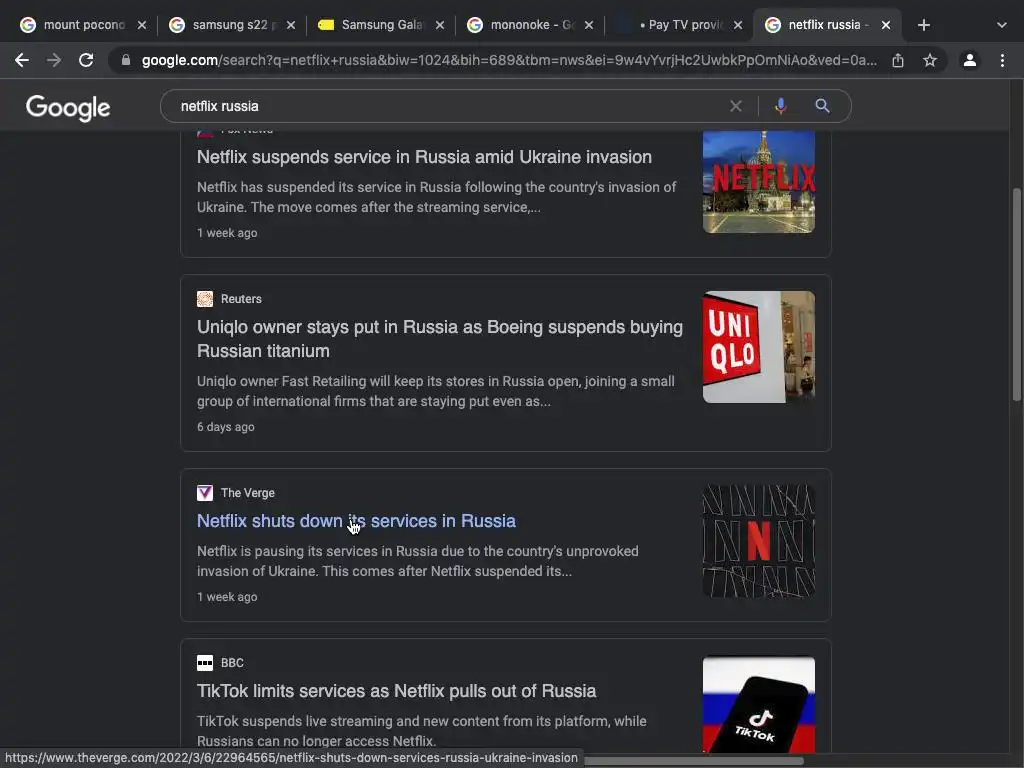Viewport: 1024px width, 768px height.
Task: Go back to the previous page
Action: 22,61
